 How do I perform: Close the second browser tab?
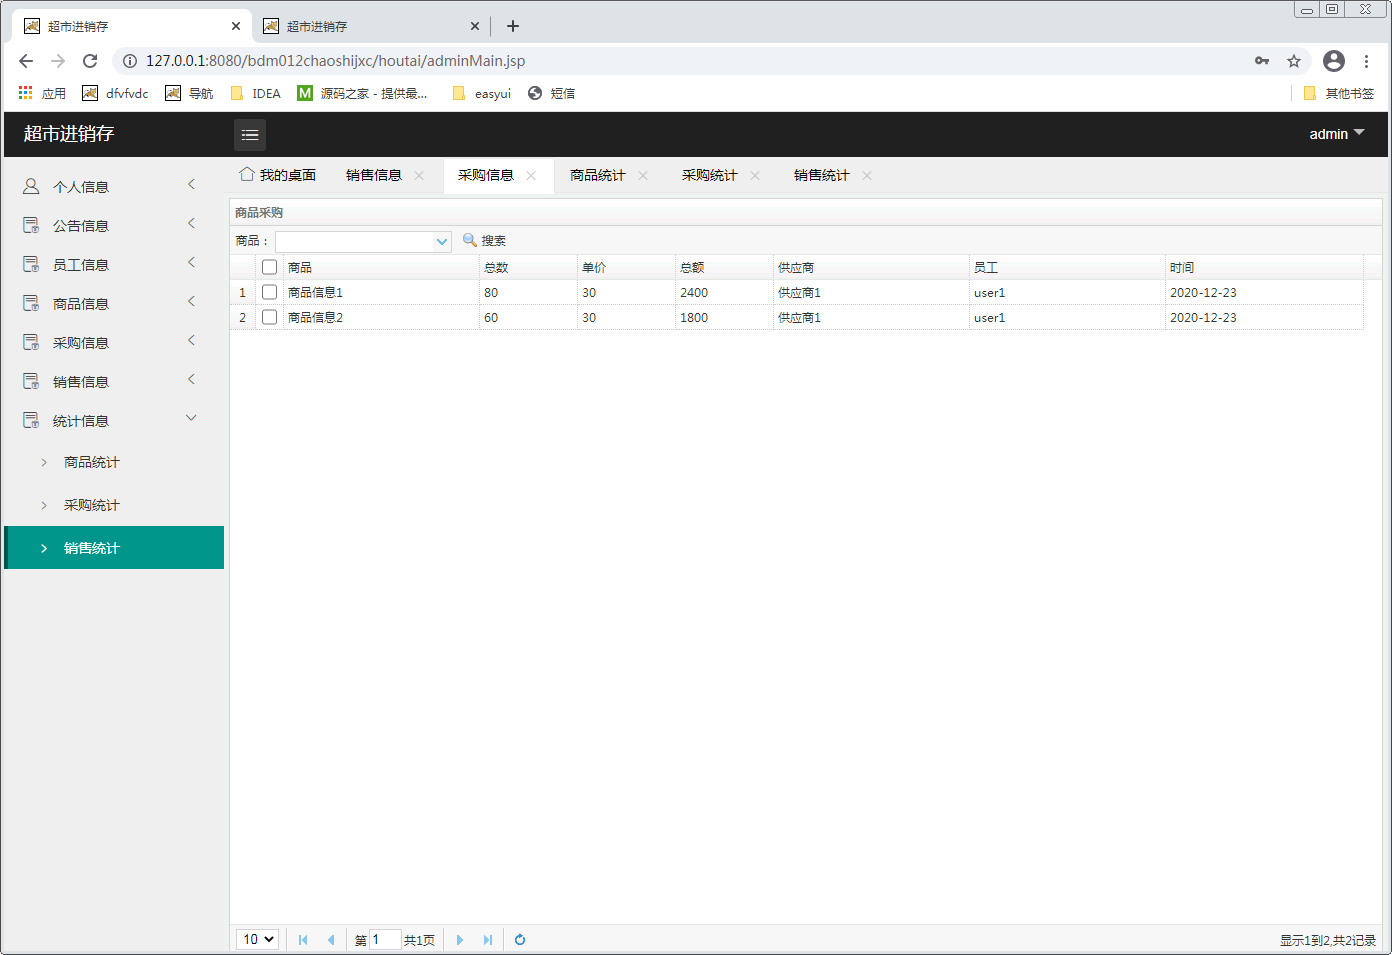(475, 27)
